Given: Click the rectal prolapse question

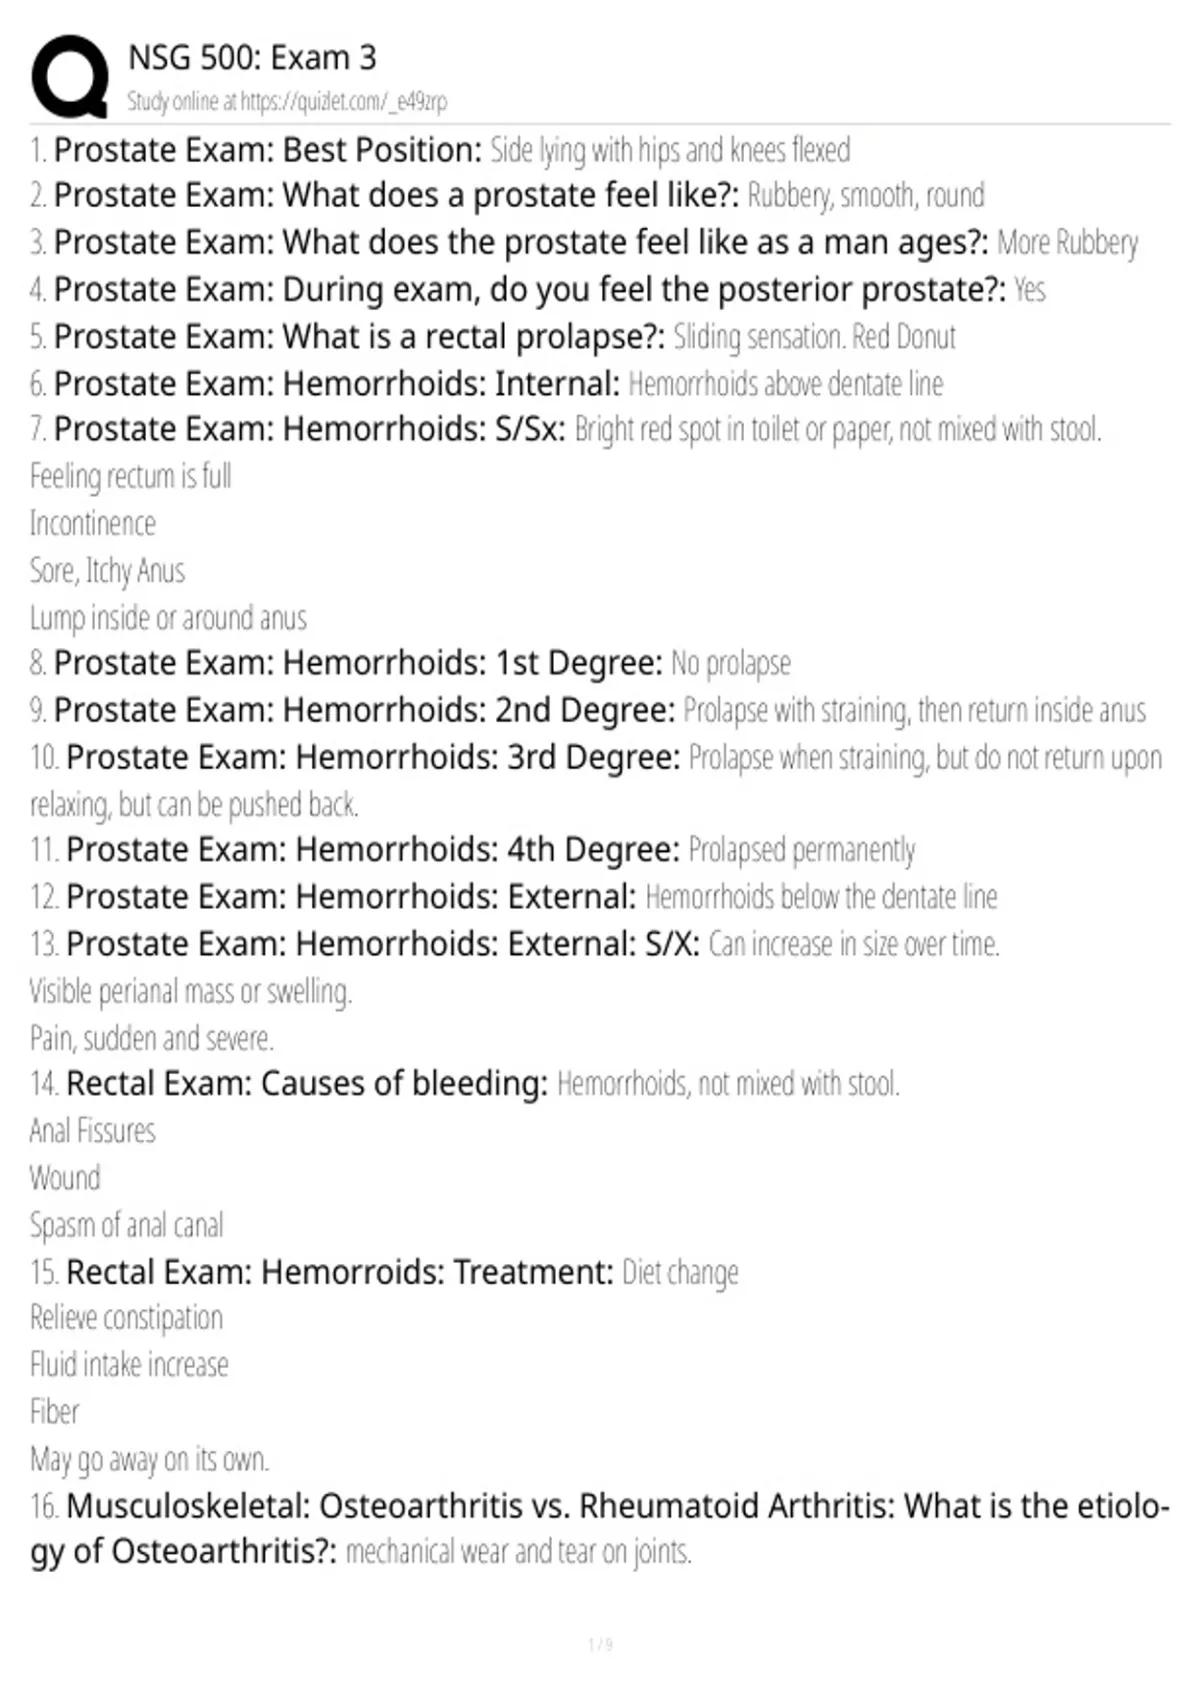Looking at the screenshot, I should click(x=359, y=336).
